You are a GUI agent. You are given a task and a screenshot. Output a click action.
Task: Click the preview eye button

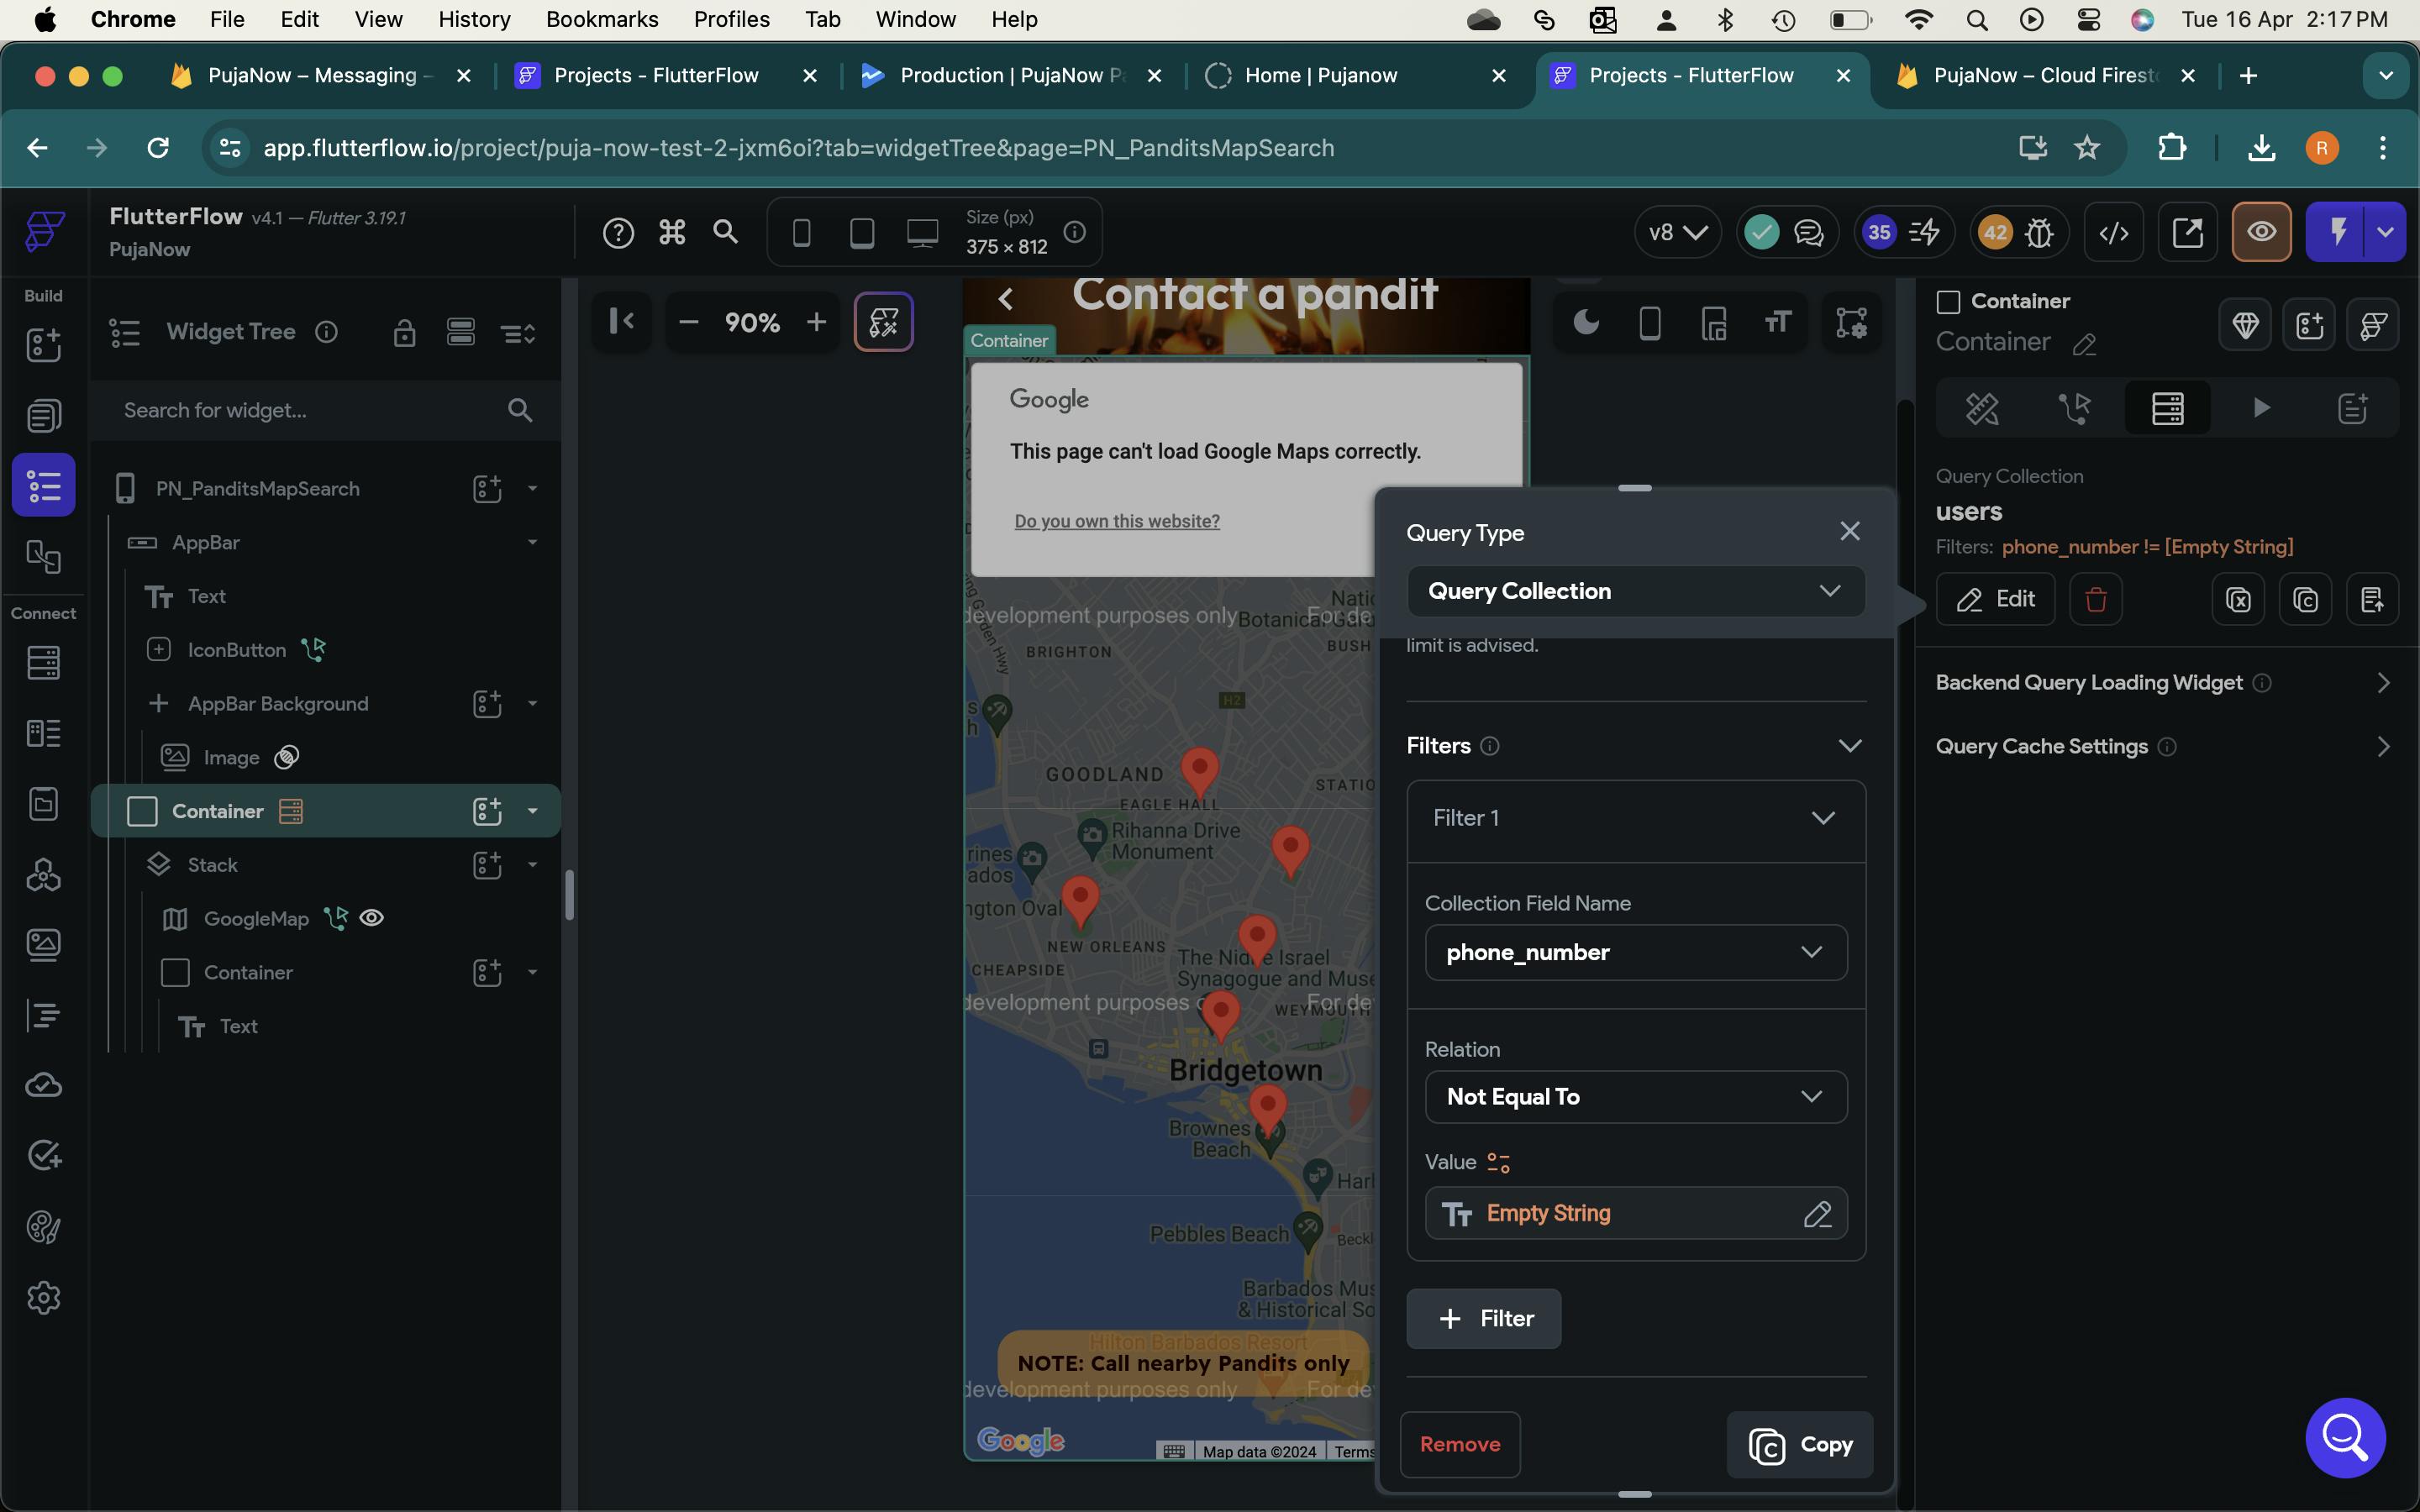(x=2261, y=232)
